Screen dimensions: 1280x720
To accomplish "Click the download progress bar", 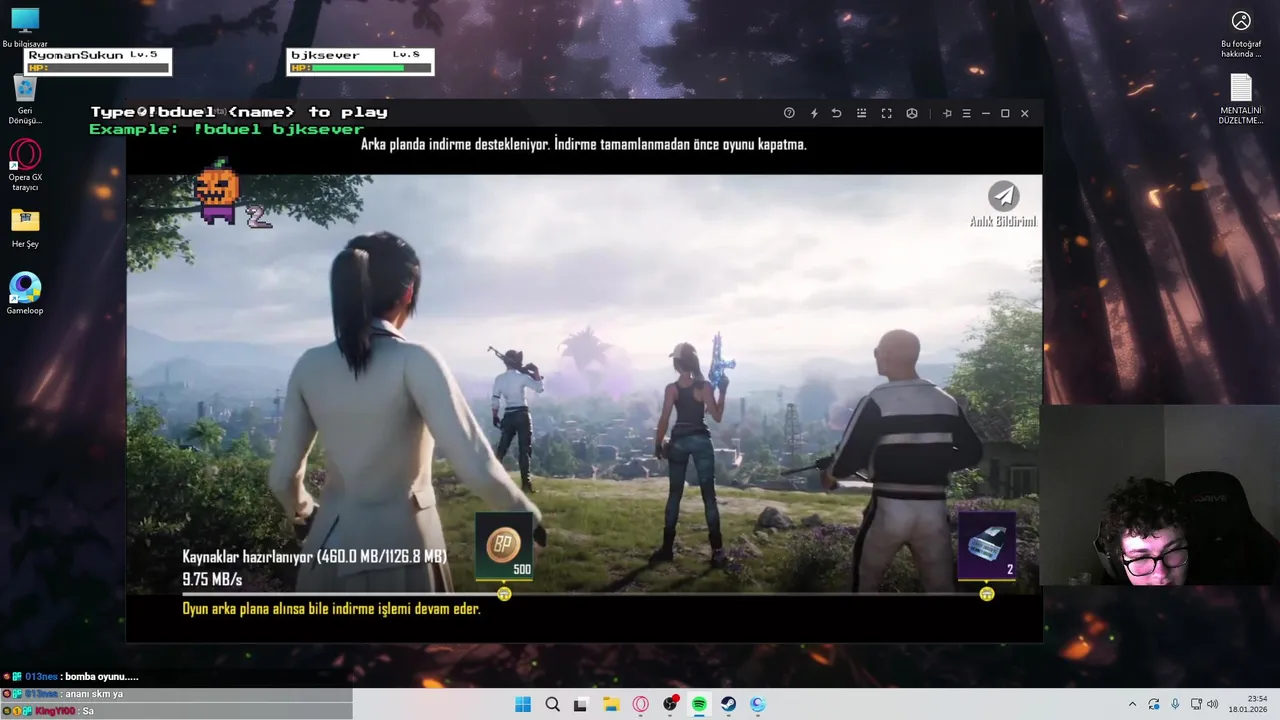I will pyautogui.click(x=585, y=594).
